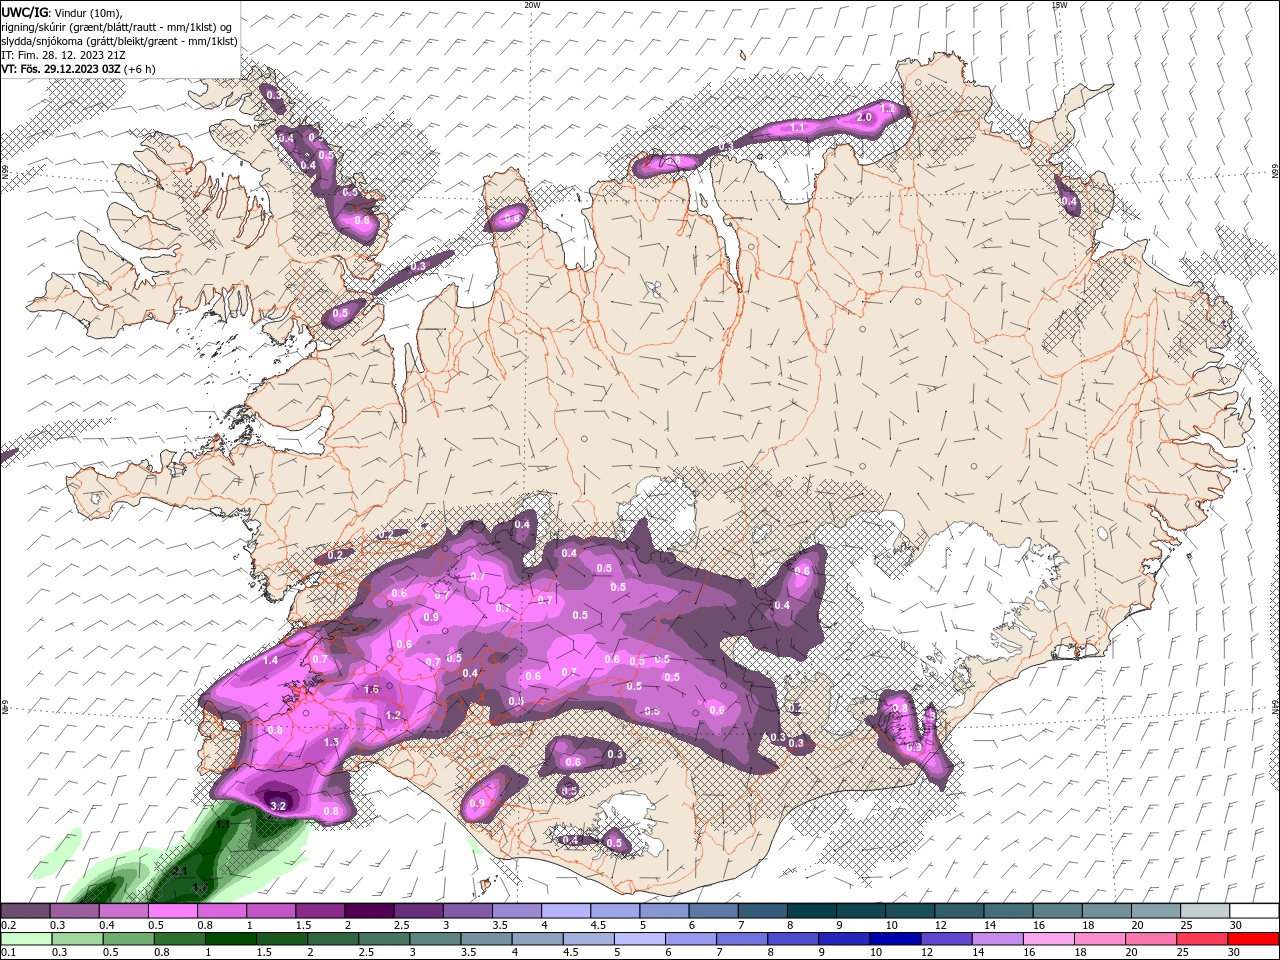Click the "0.1" label in the lower legend row
This screenshot has height=960, width=1280.
pos(9,953)
